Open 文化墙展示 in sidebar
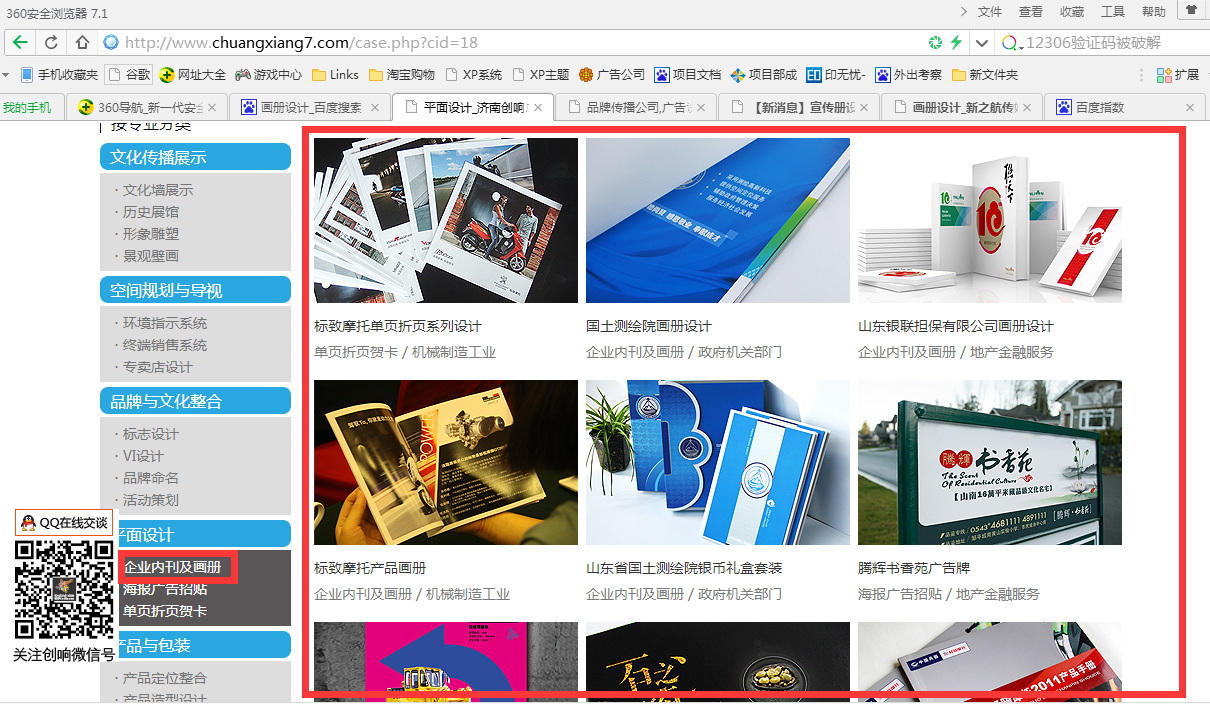 tap(157, 190)
